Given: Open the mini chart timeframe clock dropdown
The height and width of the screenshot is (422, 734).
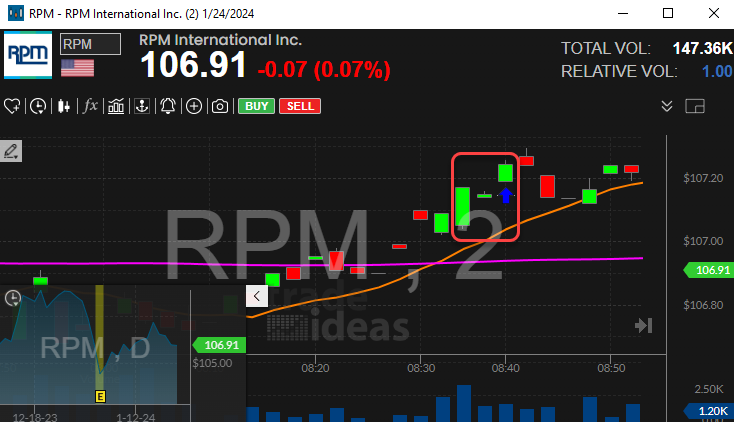Looking at the screenshot, I should tap(13, 298).
